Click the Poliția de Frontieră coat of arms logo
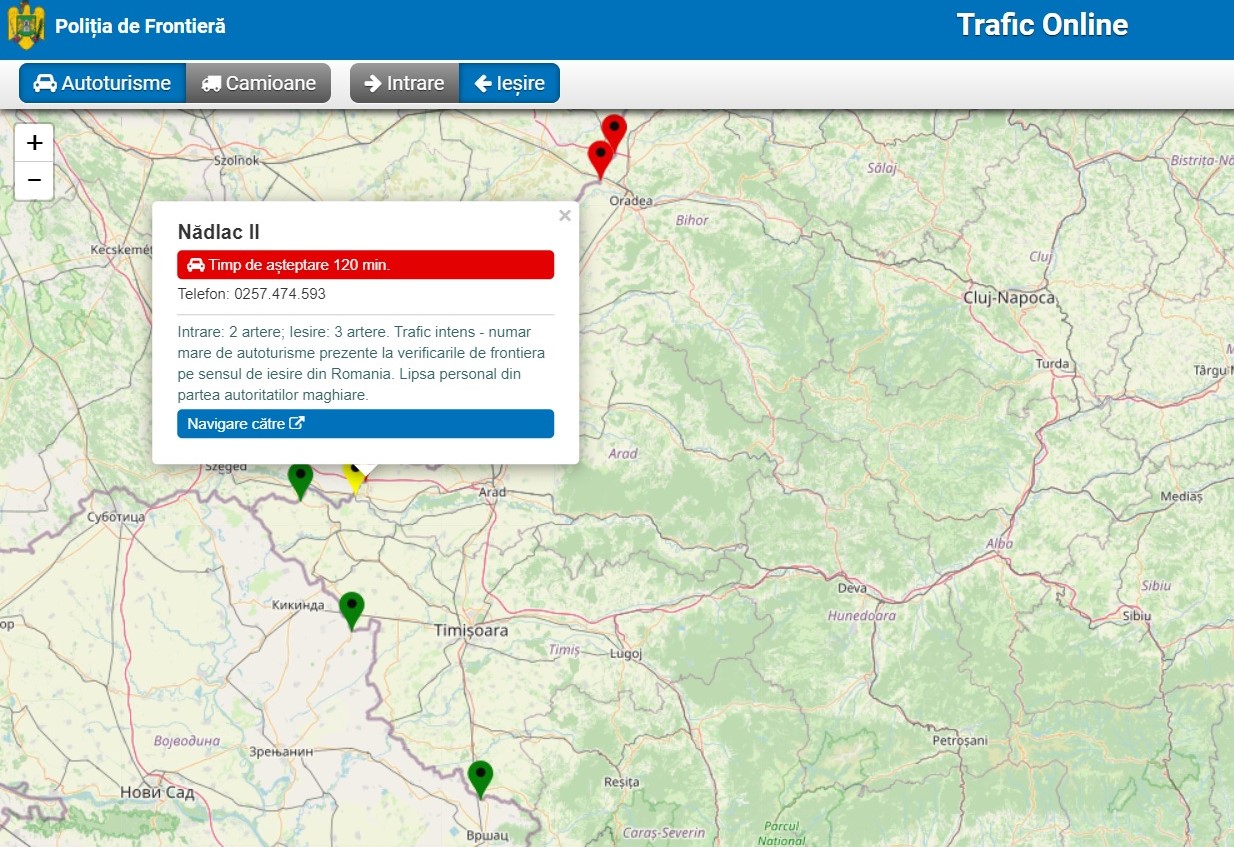The width and height of the screenshot is (1234, 847). point(26,26)
